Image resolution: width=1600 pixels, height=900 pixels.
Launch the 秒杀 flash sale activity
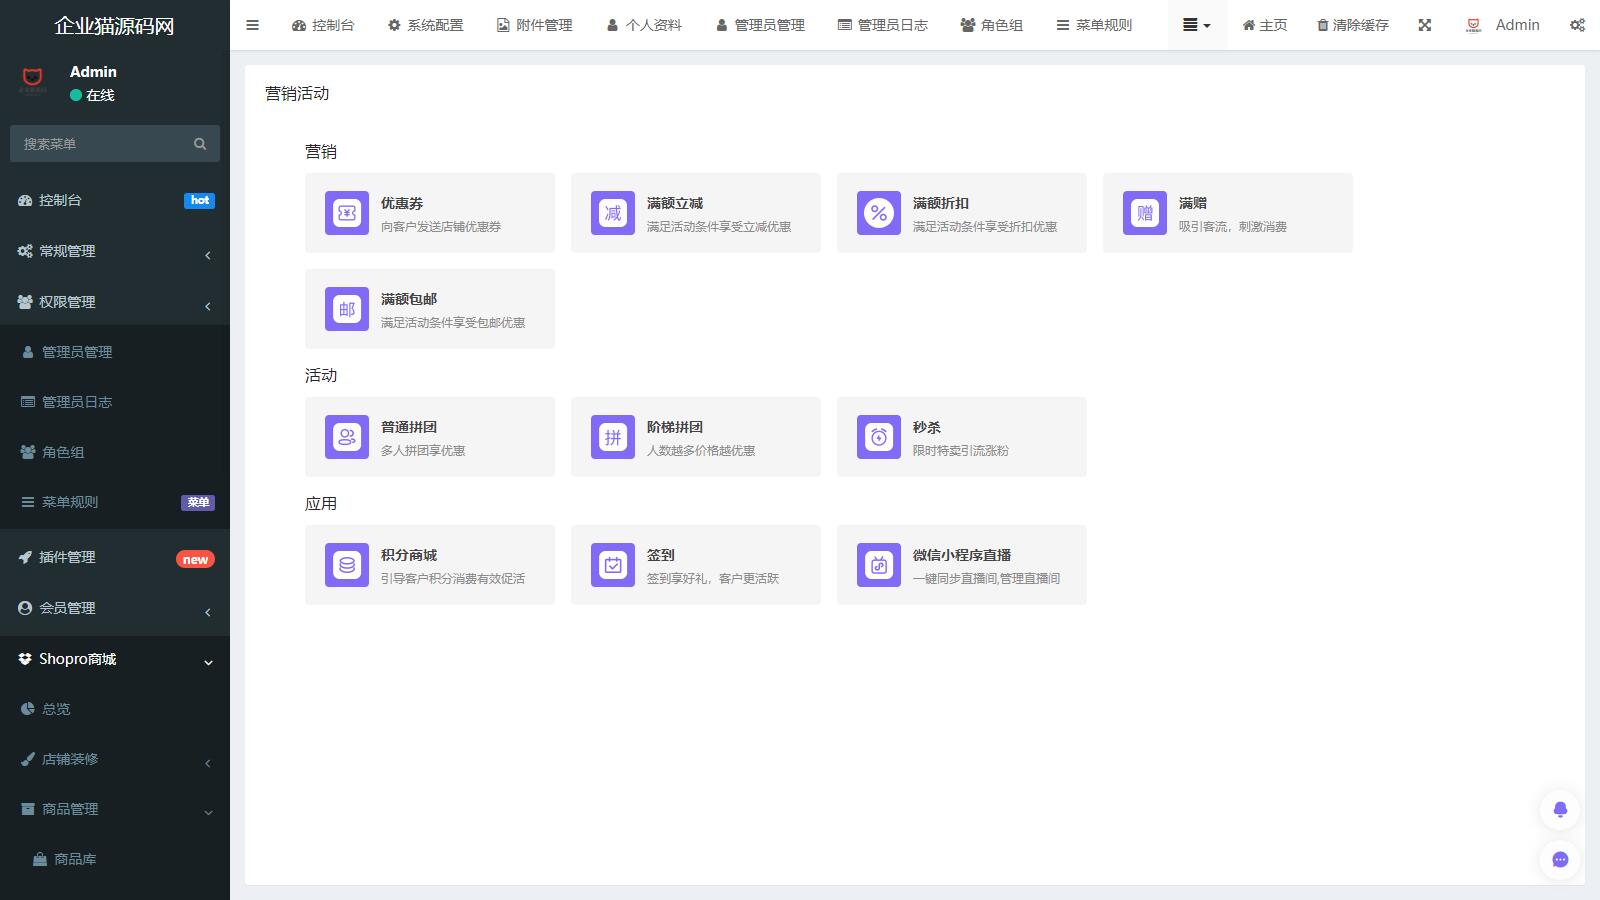pos(962,436)
